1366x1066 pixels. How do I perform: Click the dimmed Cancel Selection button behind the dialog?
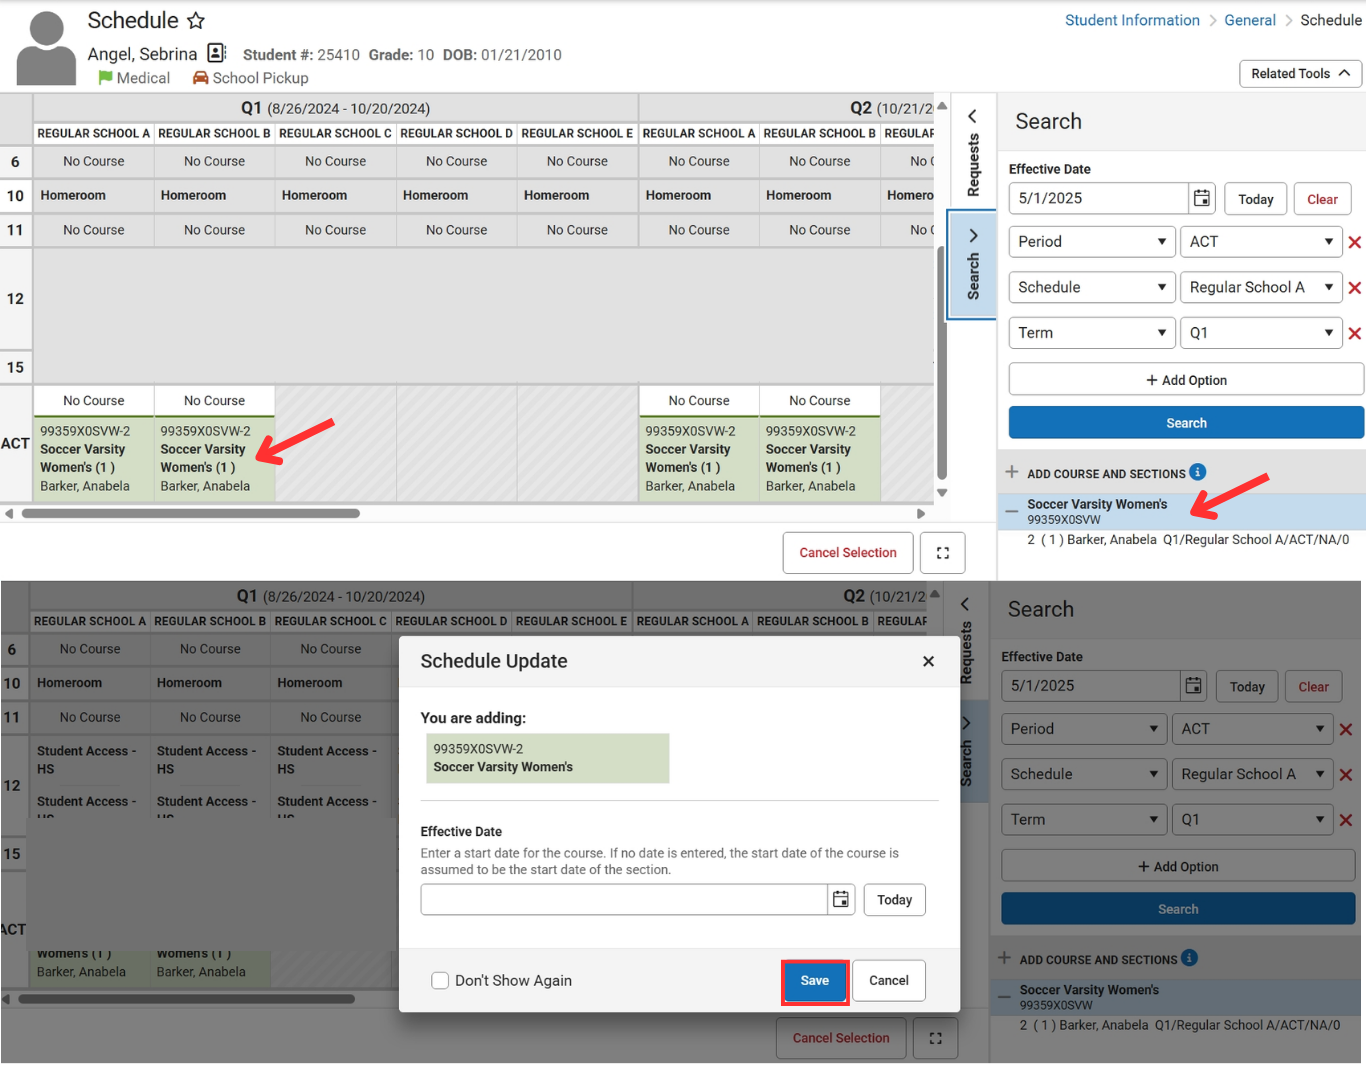tap(841, 1038)
